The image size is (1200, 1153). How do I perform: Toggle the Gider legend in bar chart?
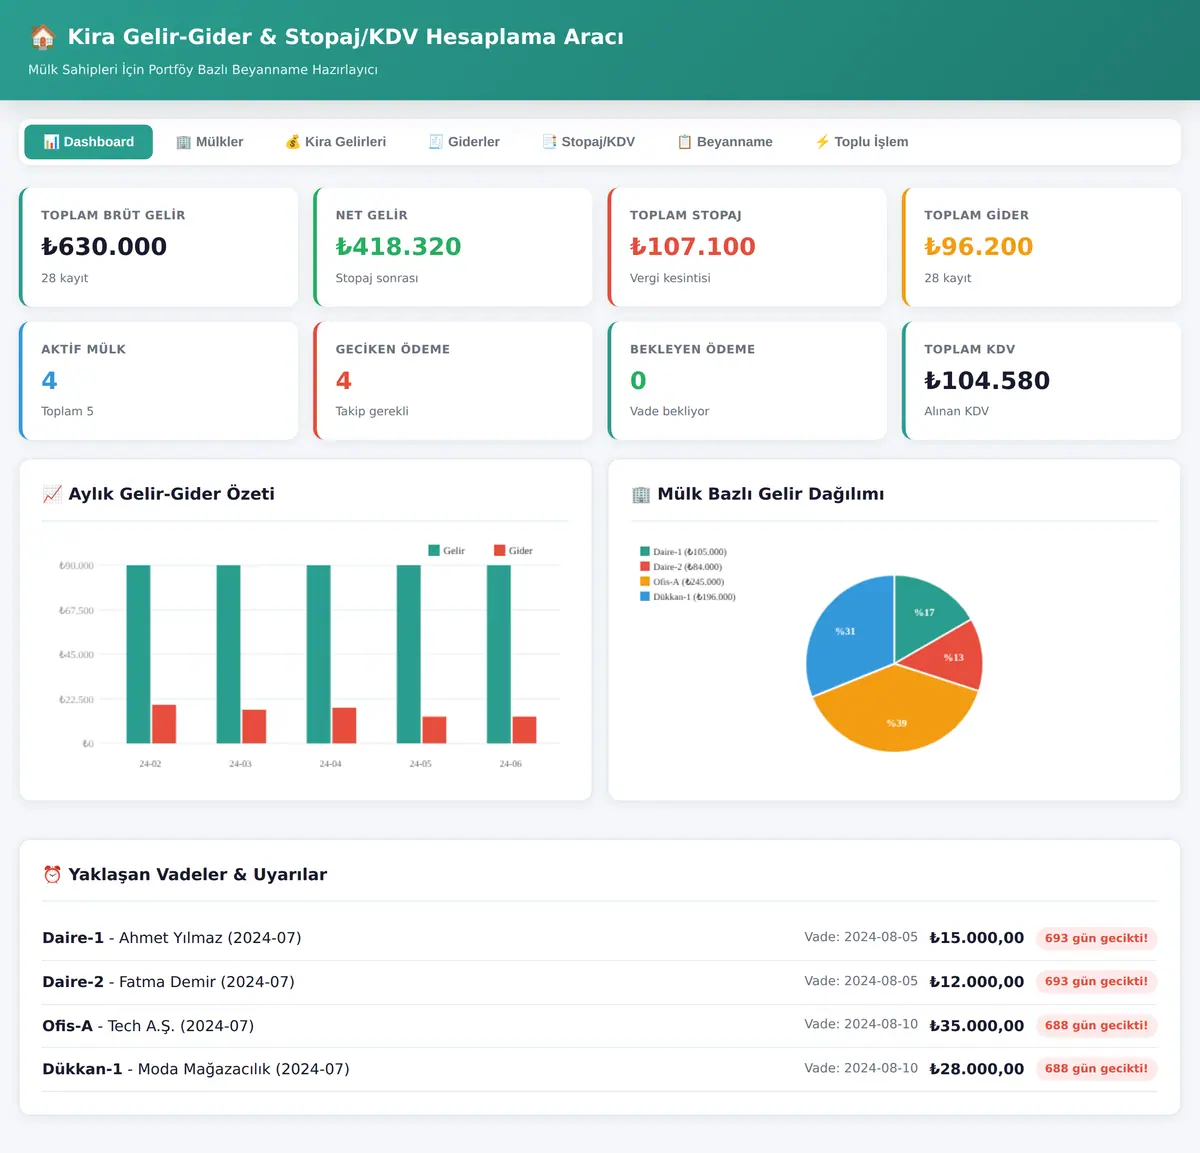[x=513, y=551]
